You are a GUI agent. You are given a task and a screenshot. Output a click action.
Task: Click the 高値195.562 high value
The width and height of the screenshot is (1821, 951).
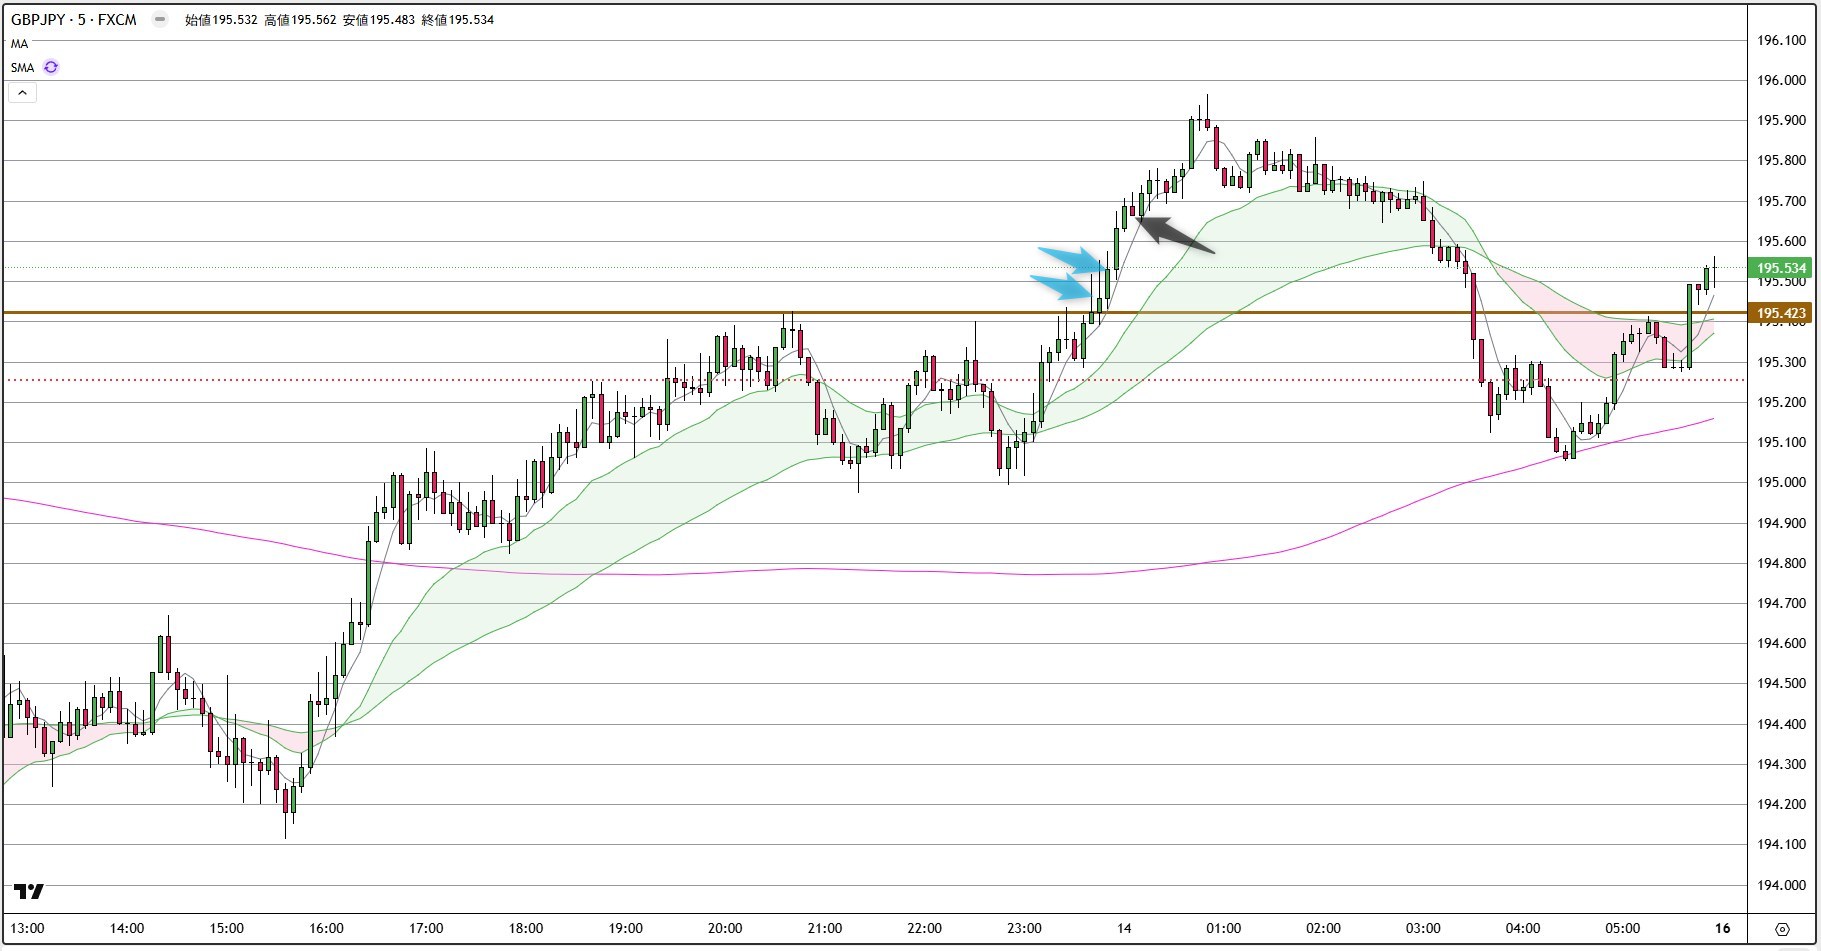(300, 19)
